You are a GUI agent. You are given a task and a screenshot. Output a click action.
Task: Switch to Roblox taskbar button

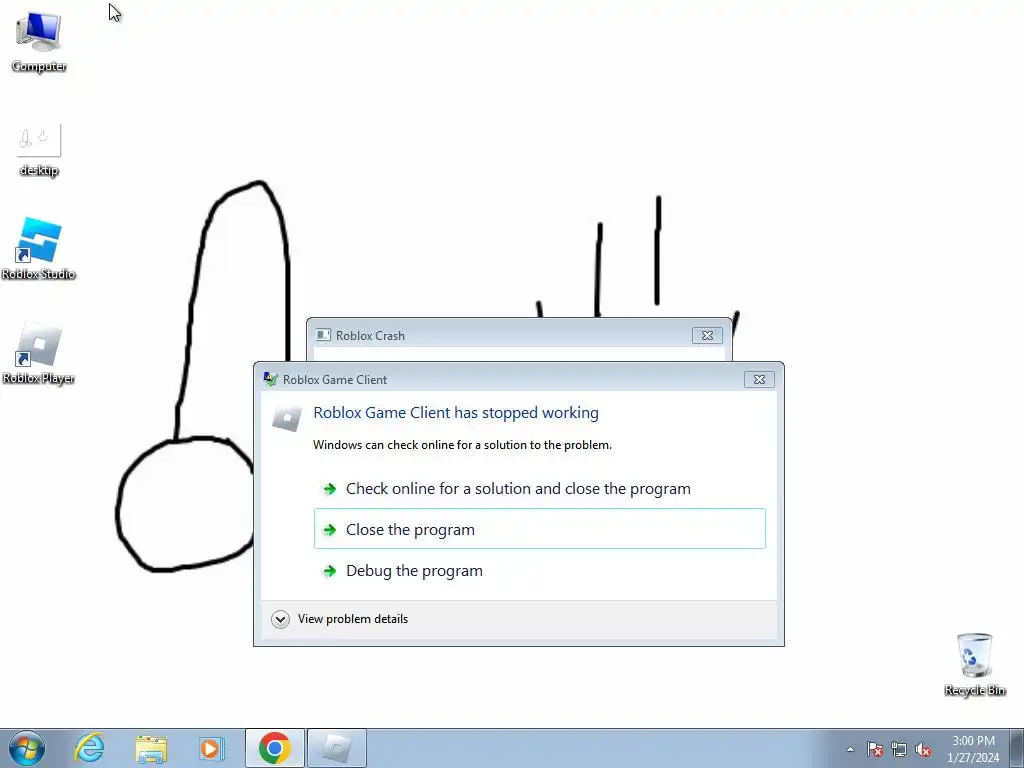coord(337,748)
